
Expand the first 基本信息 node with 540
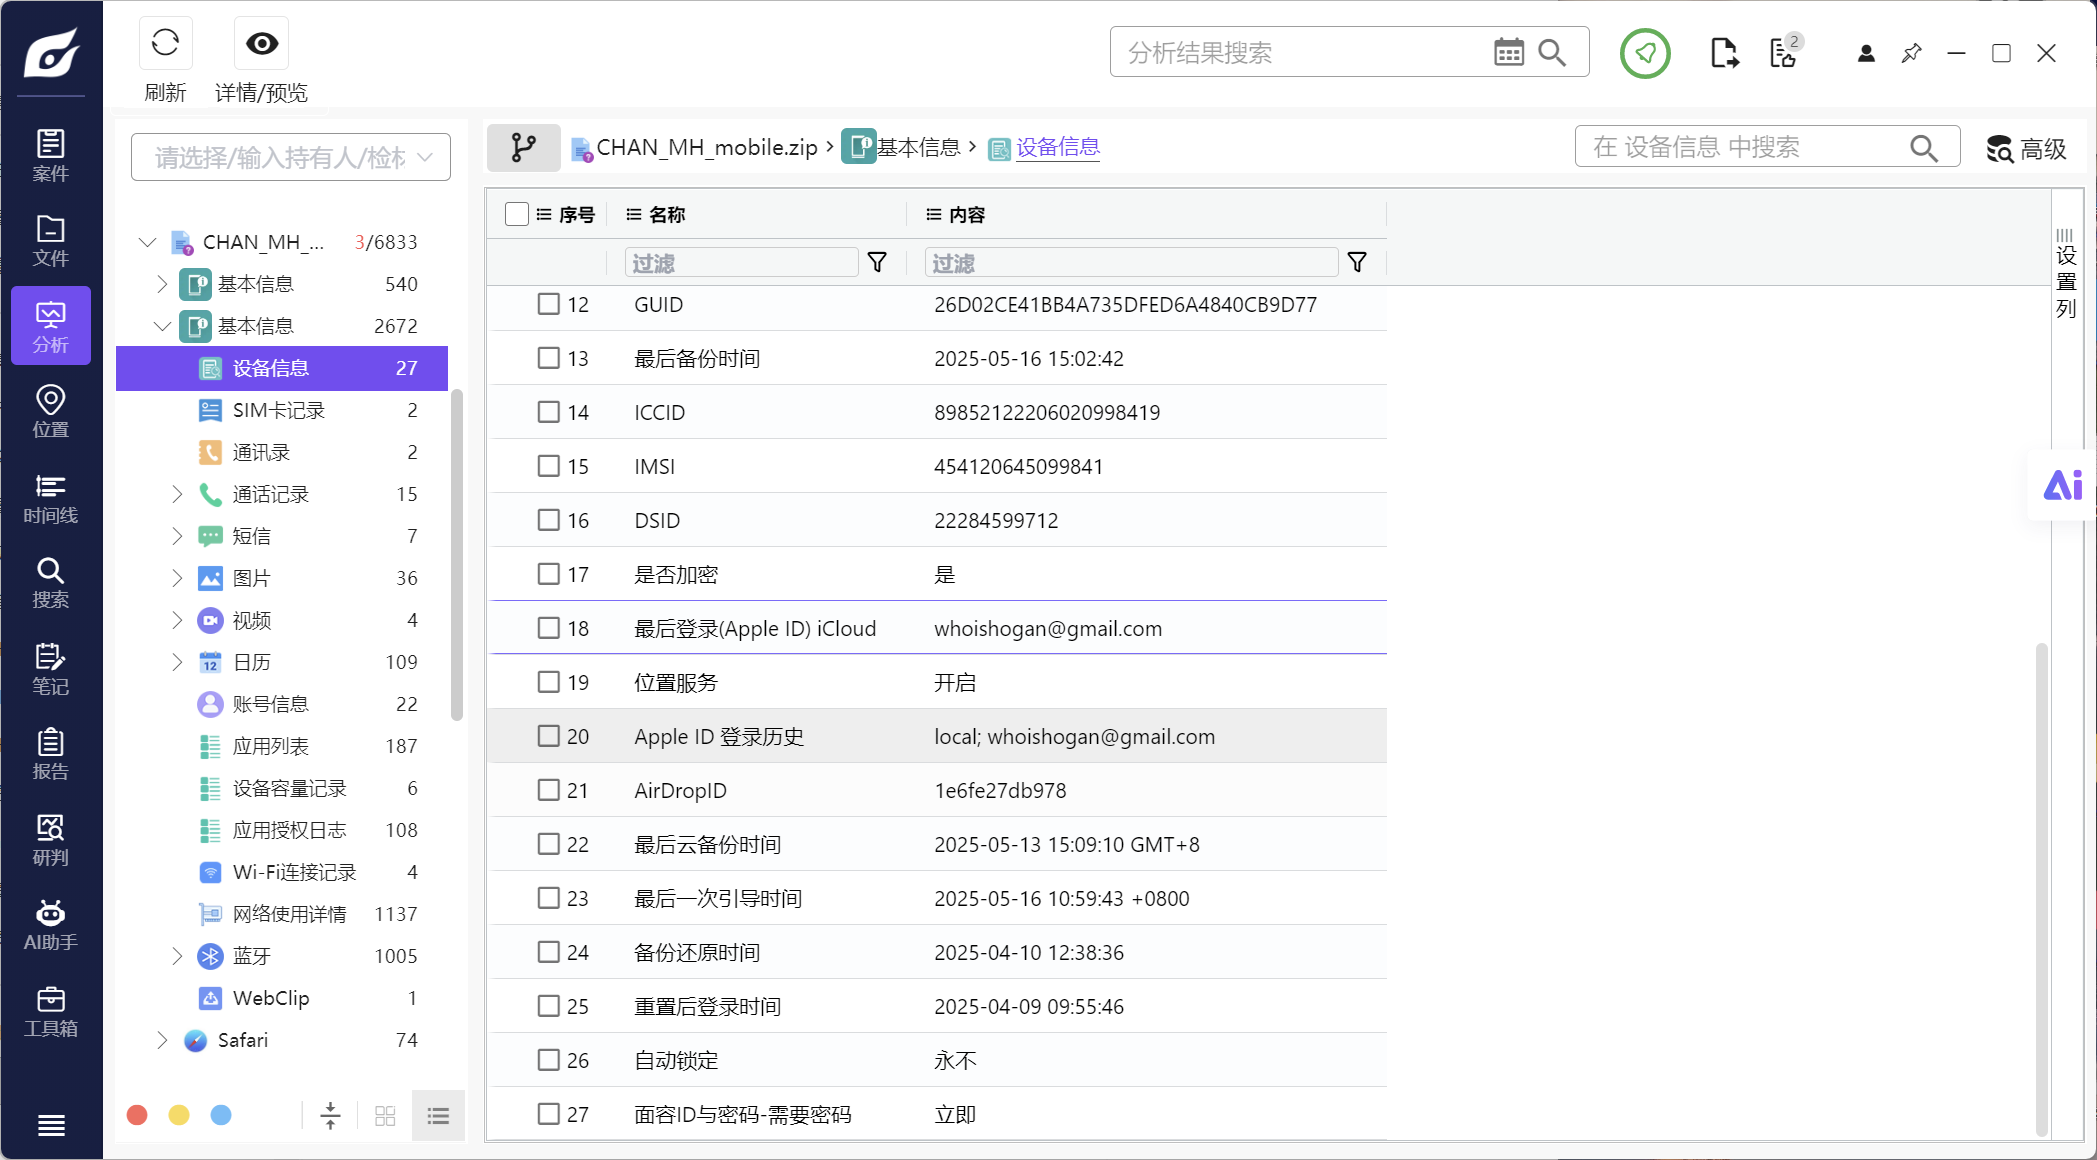(x=162, y=284)
